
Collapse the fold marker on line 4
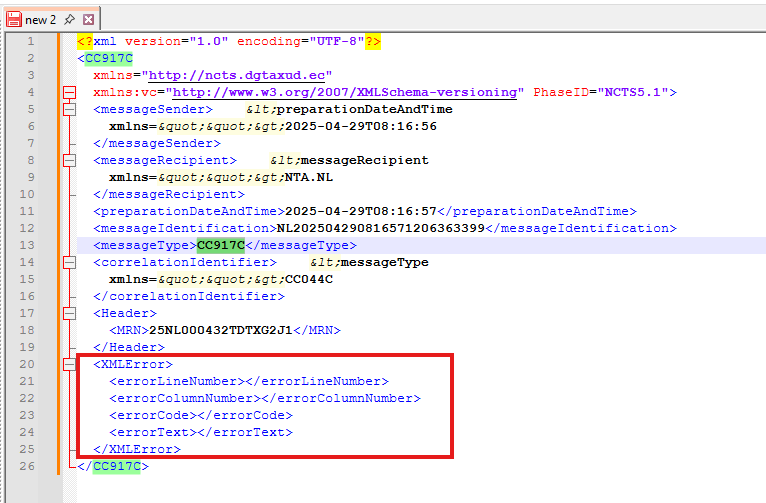click(69, 92)
